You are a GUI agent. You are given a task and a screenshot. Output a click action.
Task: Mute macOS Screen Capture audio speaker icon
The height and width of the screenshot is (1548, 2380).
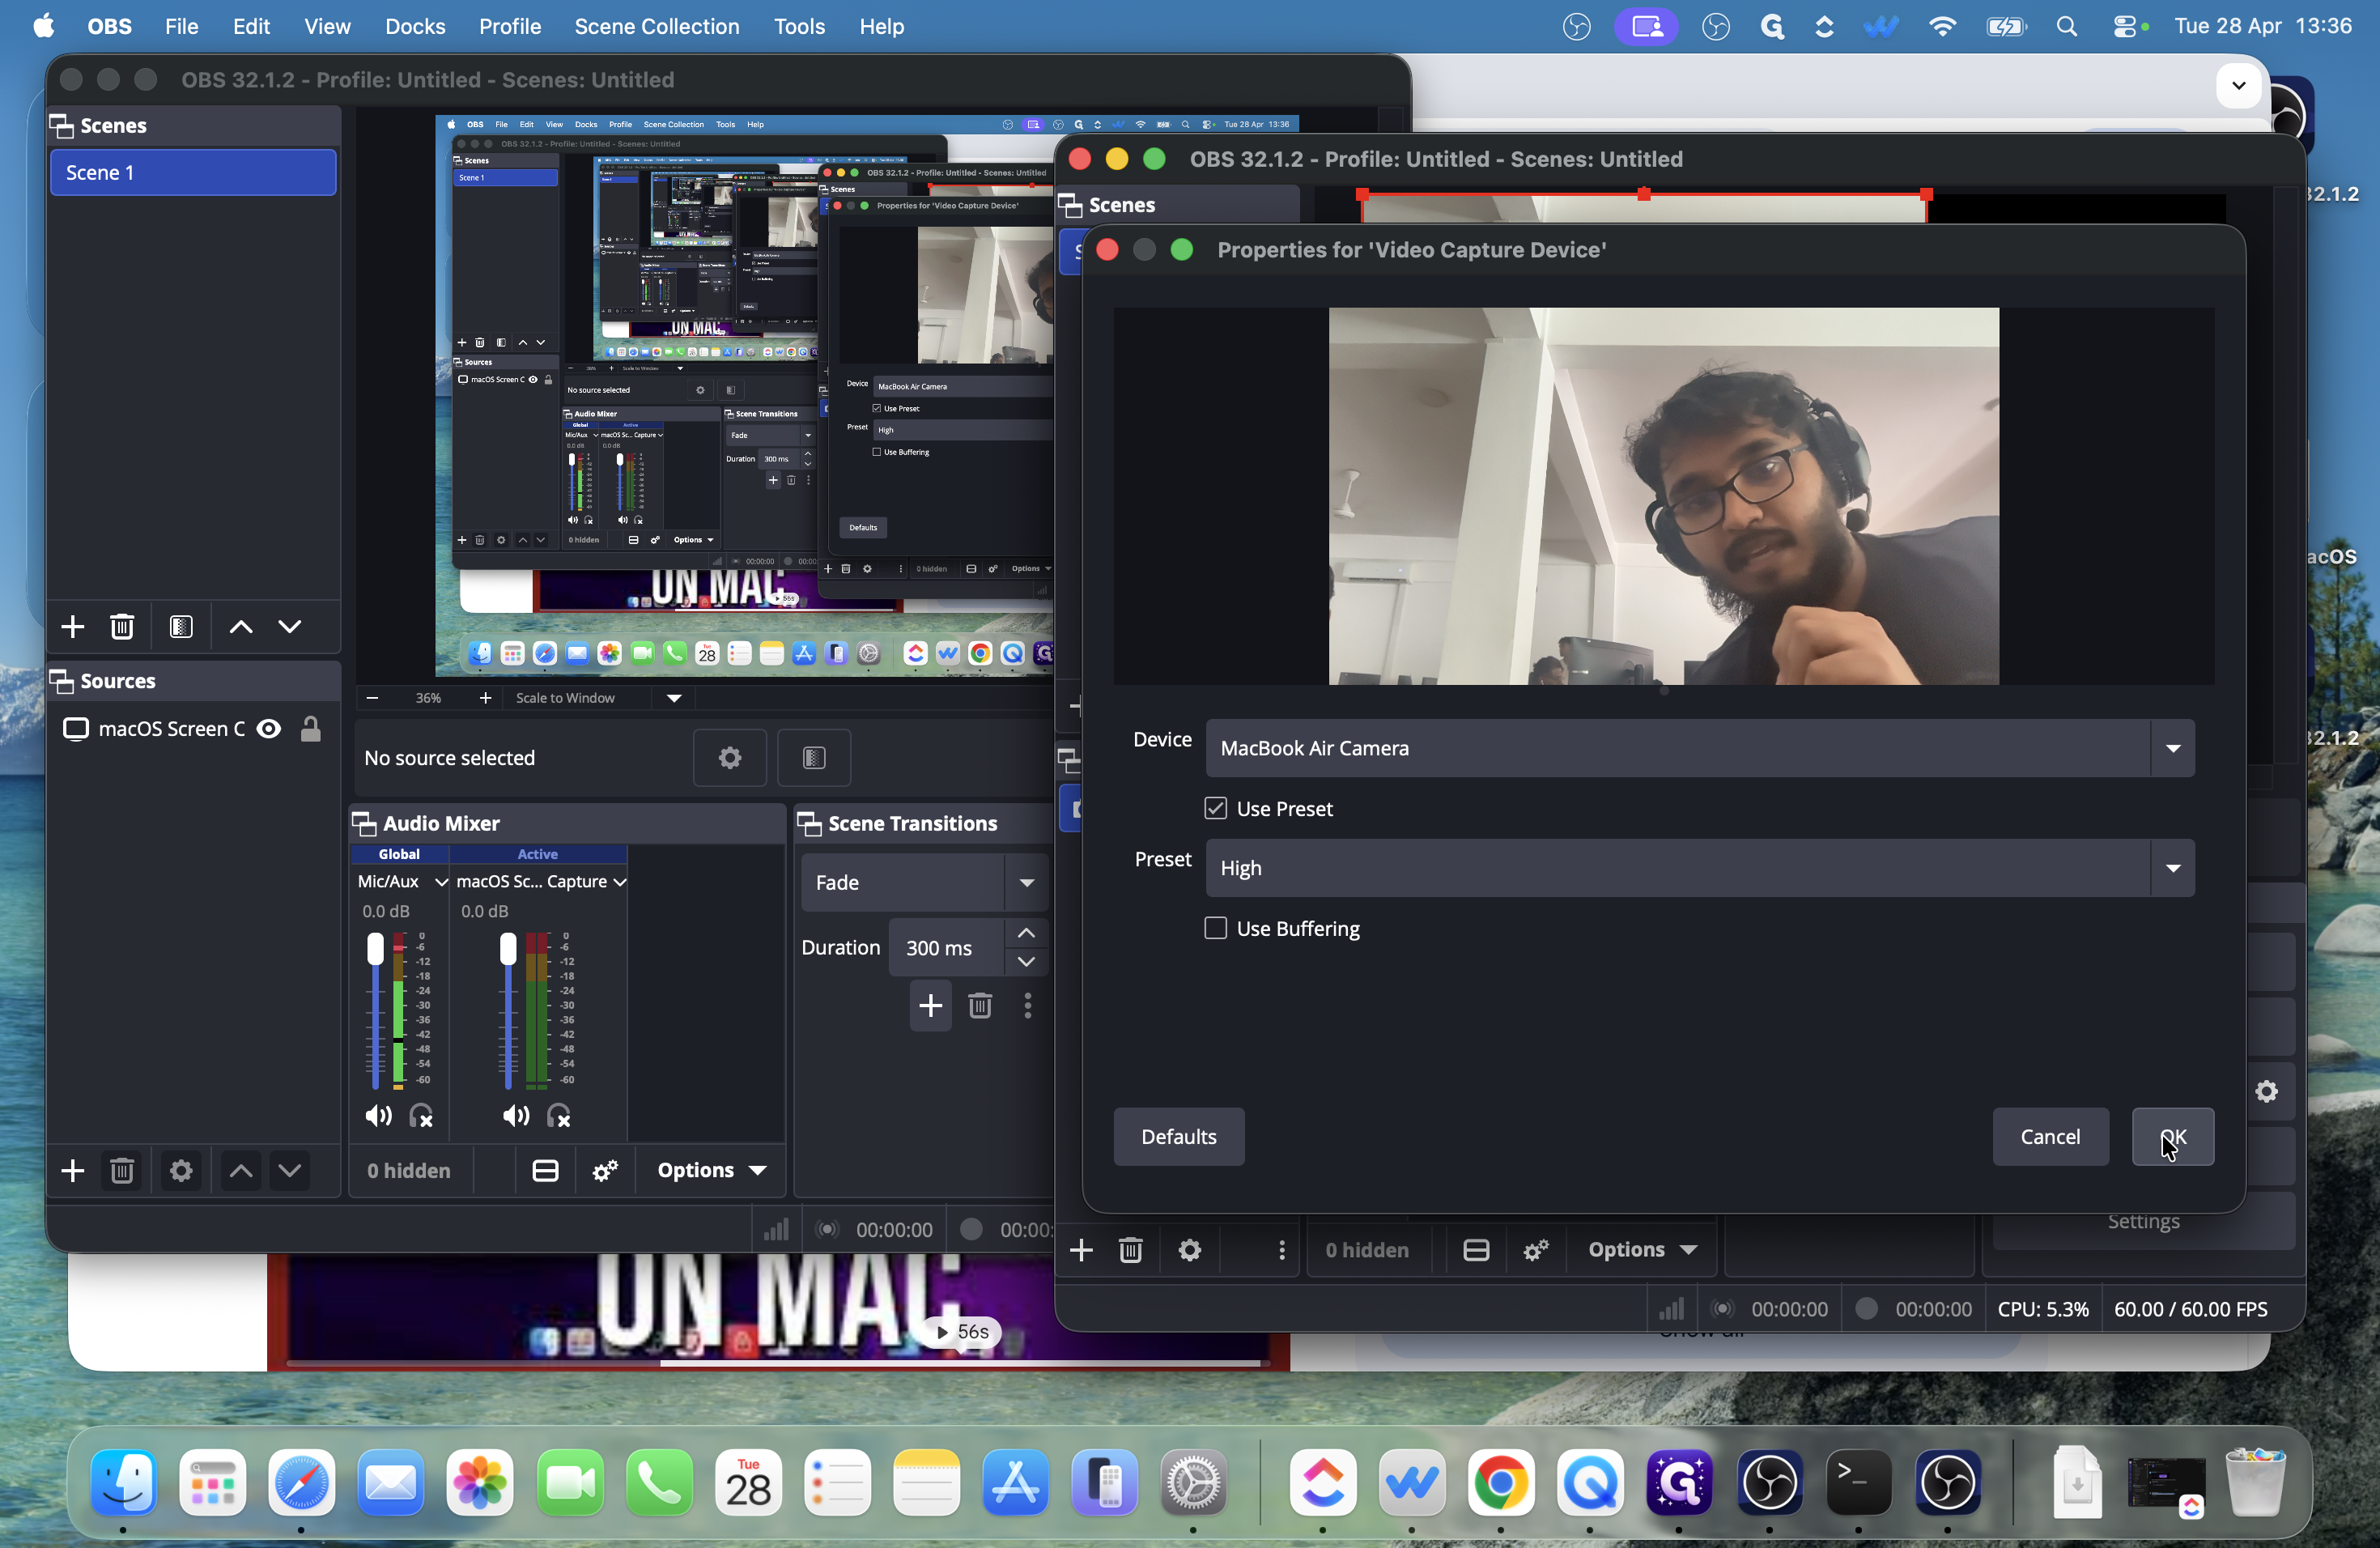click(x=516, y=1116)
